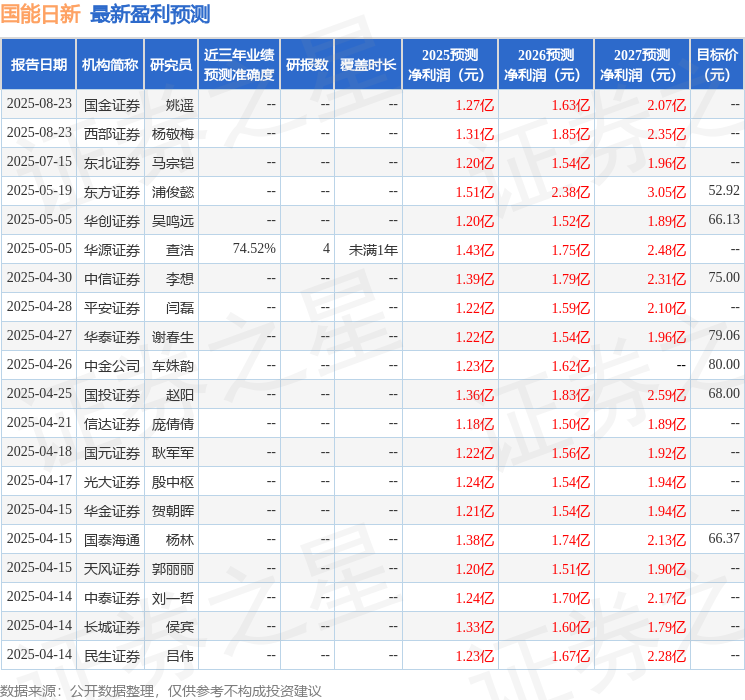This screenshot has width=745, height=700.
Task: Click the 民生证券 institution cell
Action: point(112,656)
